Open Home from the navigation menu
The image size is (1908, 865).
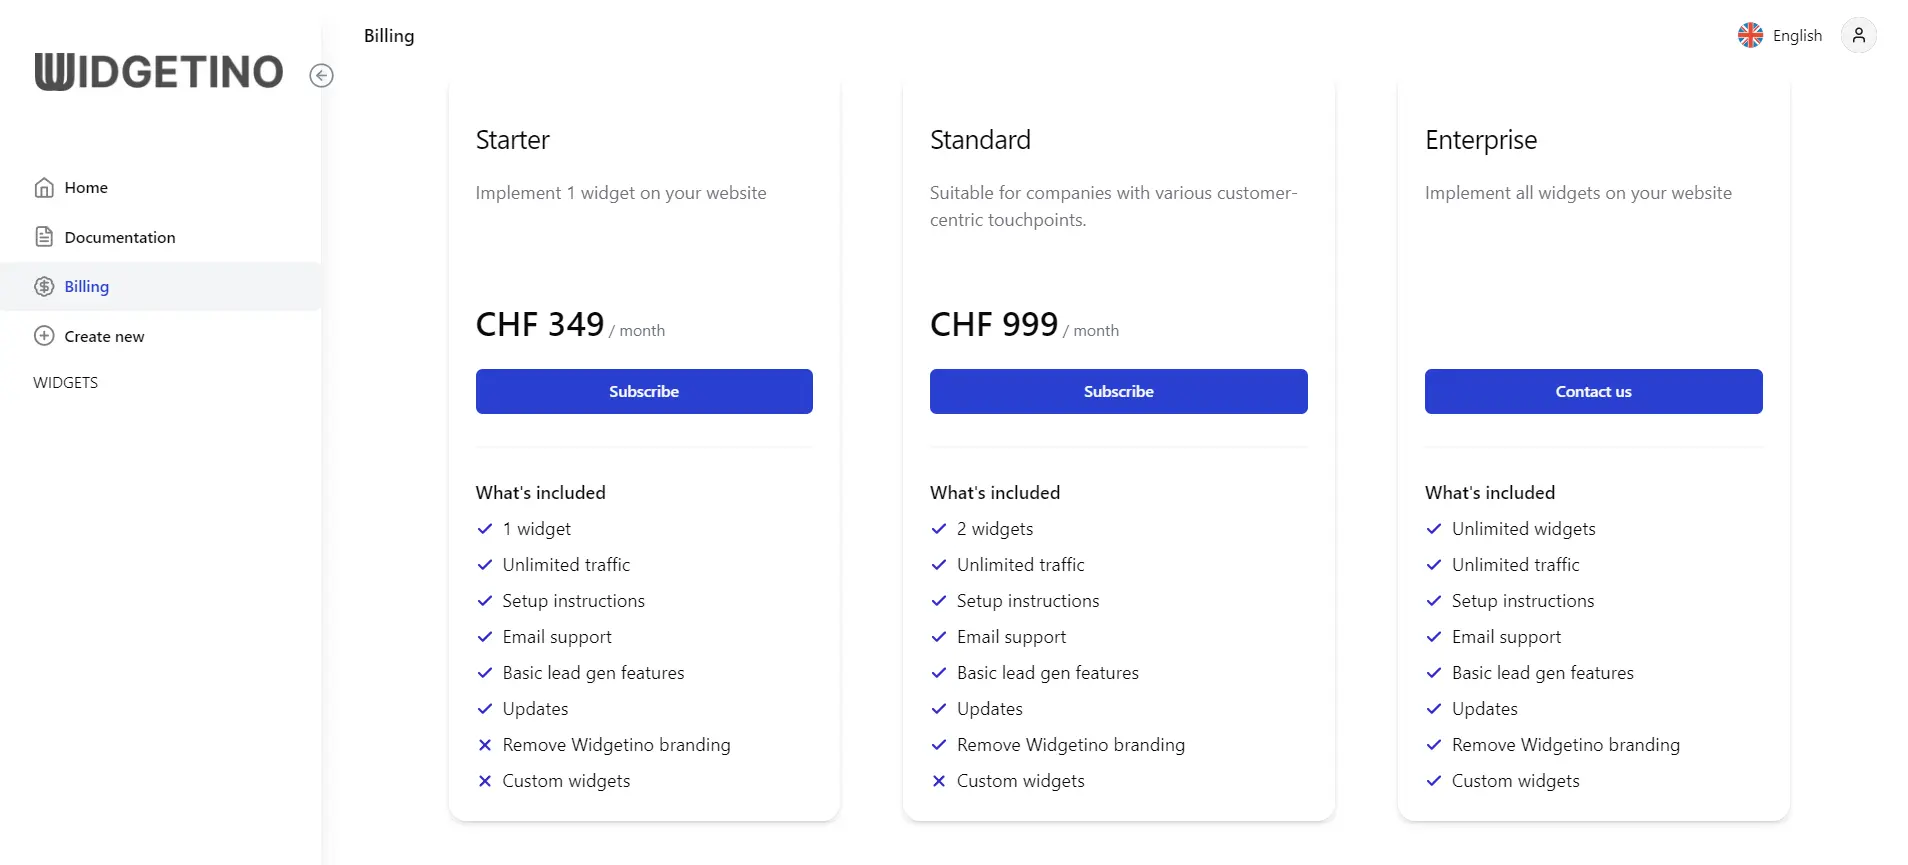pos(86,187)
